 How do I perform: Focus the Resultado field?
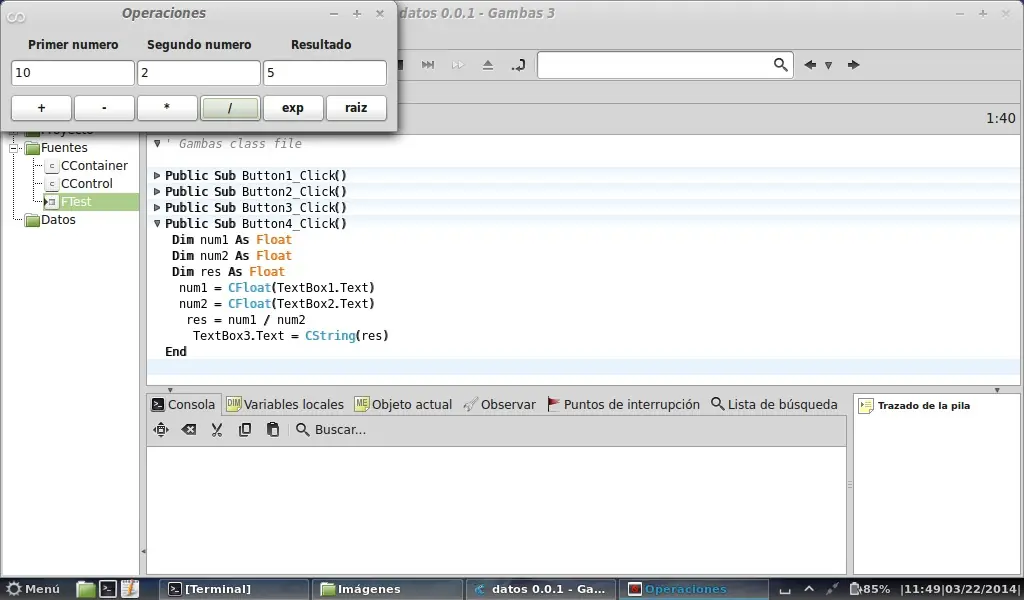pos(325,72)
